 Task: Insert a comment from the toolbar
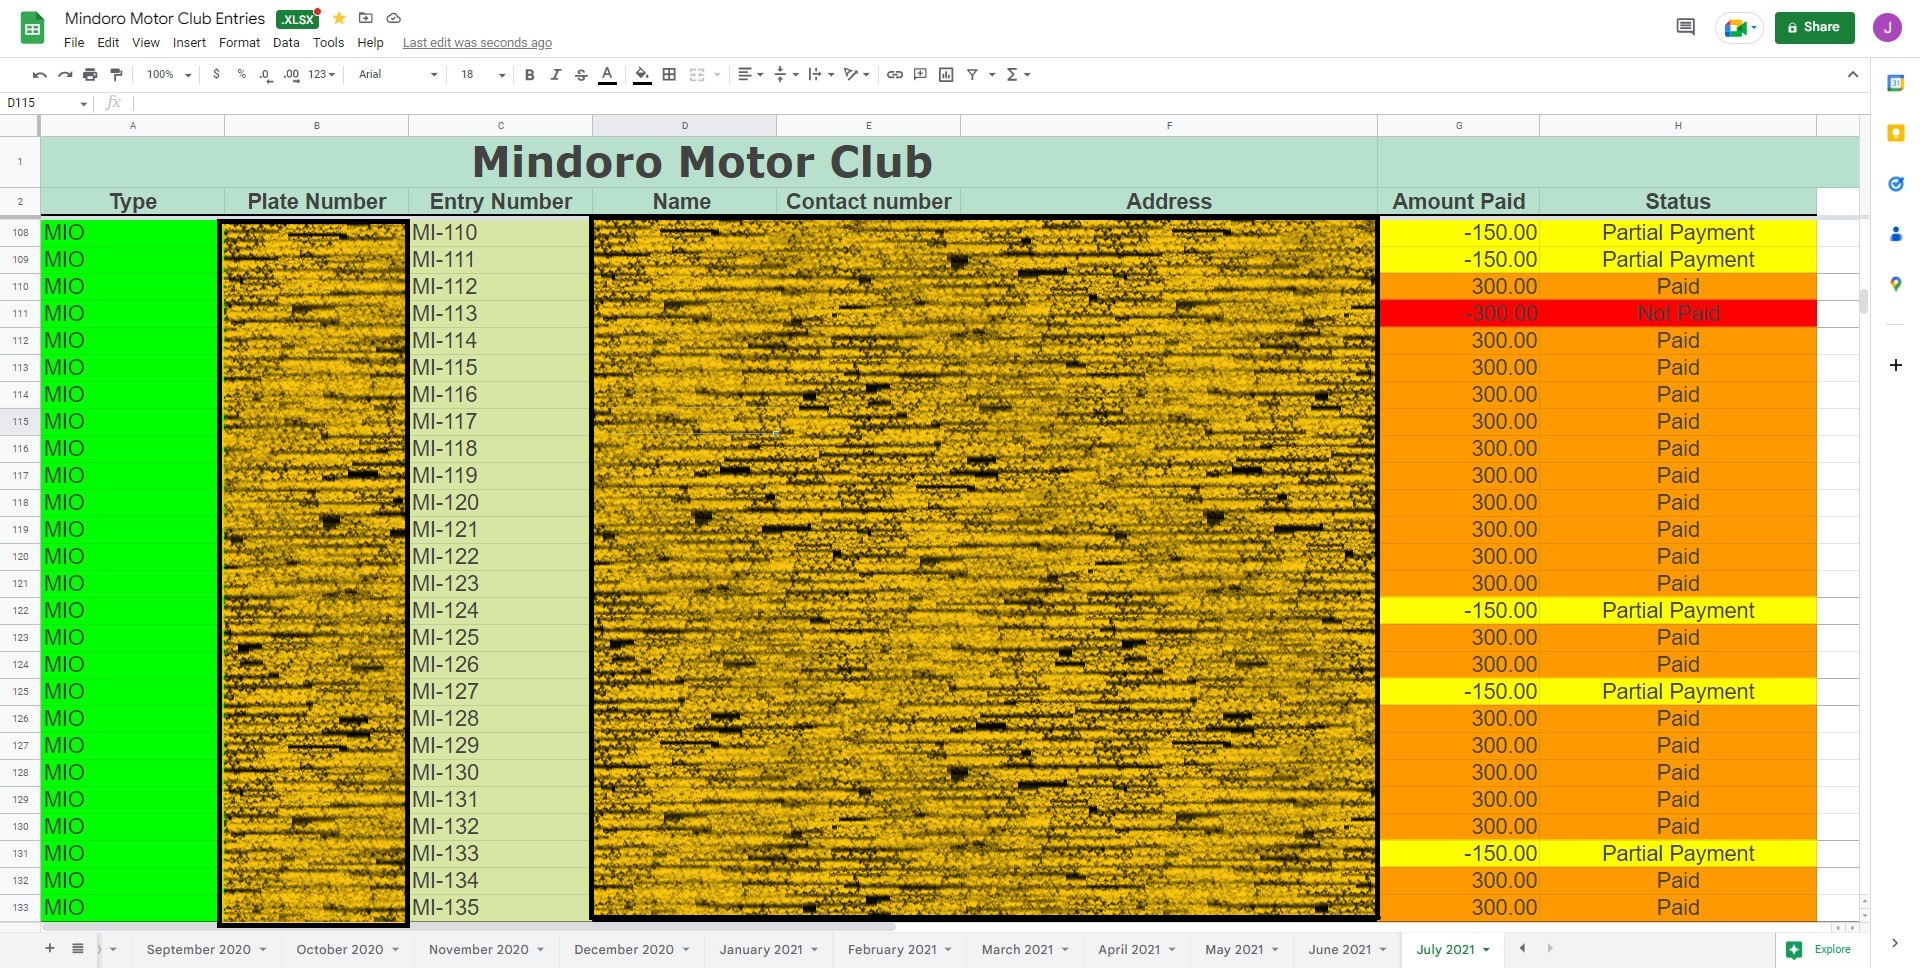pos(920,75)
